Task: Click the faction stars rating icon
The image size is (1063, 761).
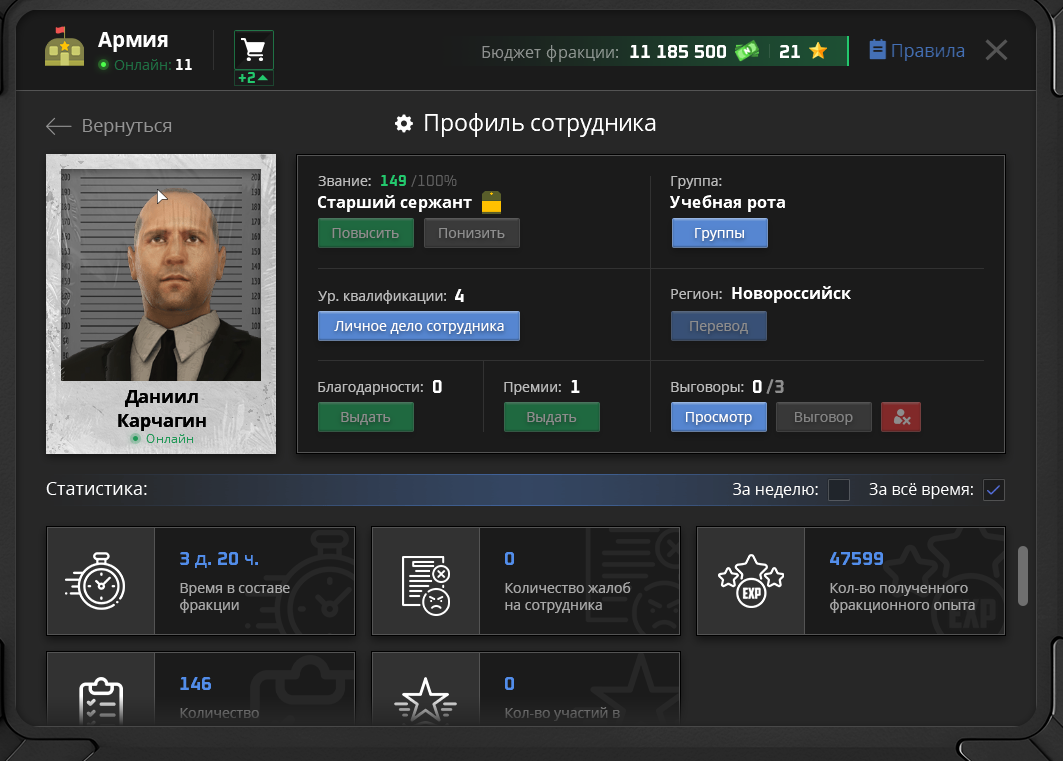Action: 818,51
